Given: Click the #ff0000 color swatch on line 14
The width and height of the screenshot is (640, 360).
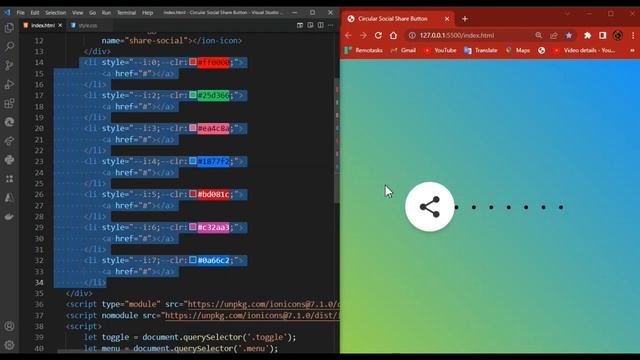Looking at the screenshot, I should click(193, 62).
